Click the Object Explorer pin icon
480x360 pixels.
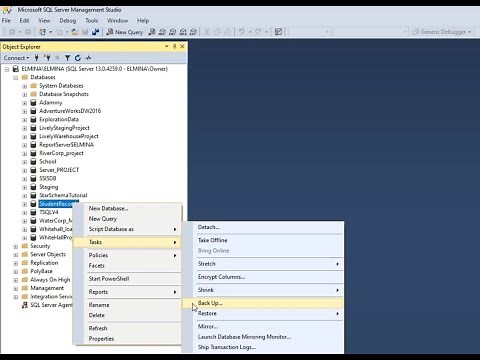click(x=174, y=46)
